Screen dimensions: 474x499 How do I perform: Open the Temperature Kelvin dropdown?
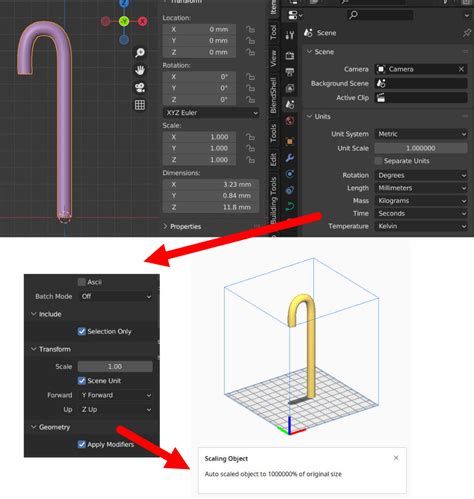click(421, 226)
